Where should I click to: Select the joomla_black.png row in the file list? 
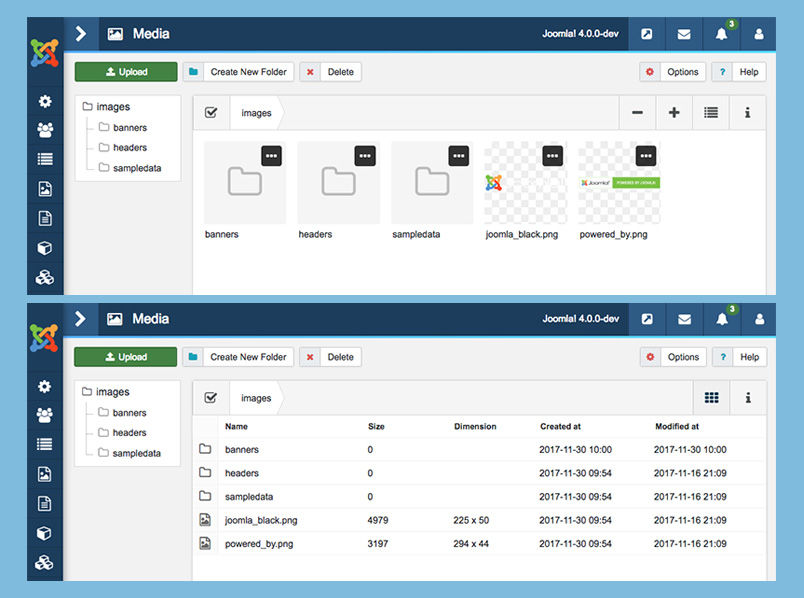click(x=261, y=520)
